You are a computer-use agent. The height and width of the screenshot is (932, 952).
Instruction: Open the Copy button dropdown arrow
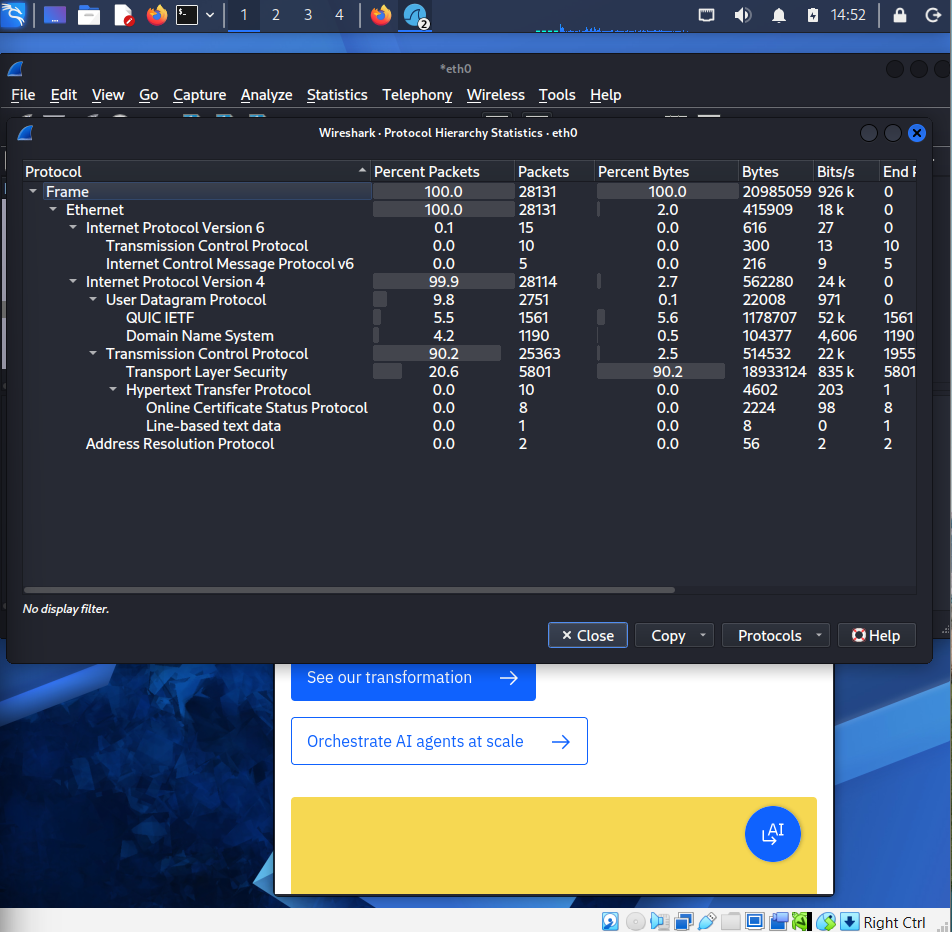point(703,635)
